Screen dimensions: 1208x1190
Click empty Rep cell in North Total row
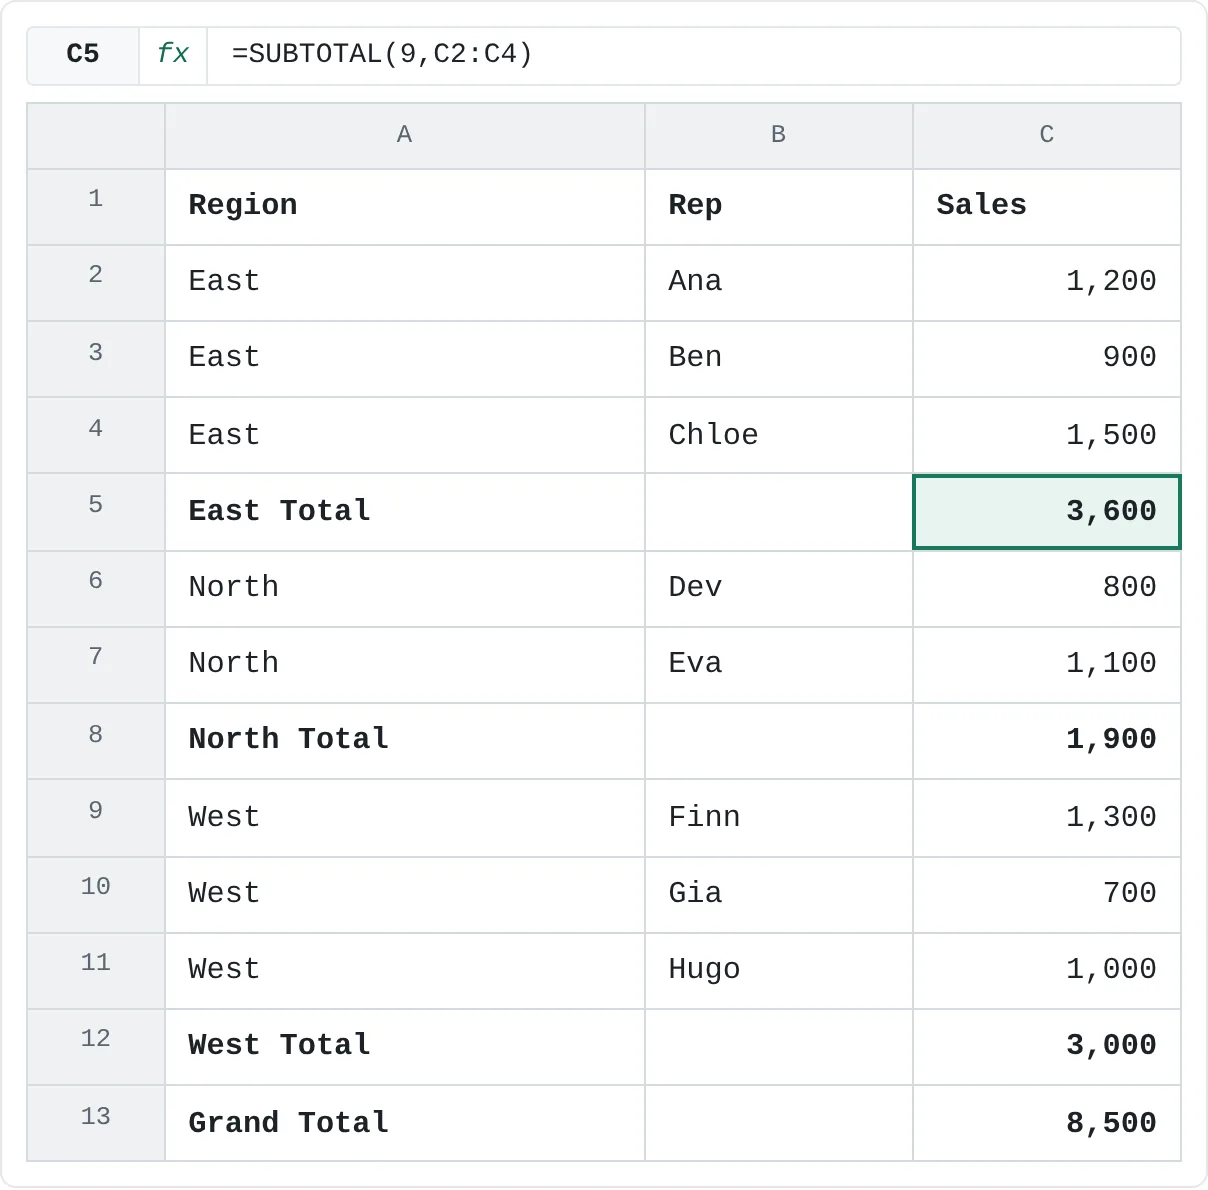[779, 741]
